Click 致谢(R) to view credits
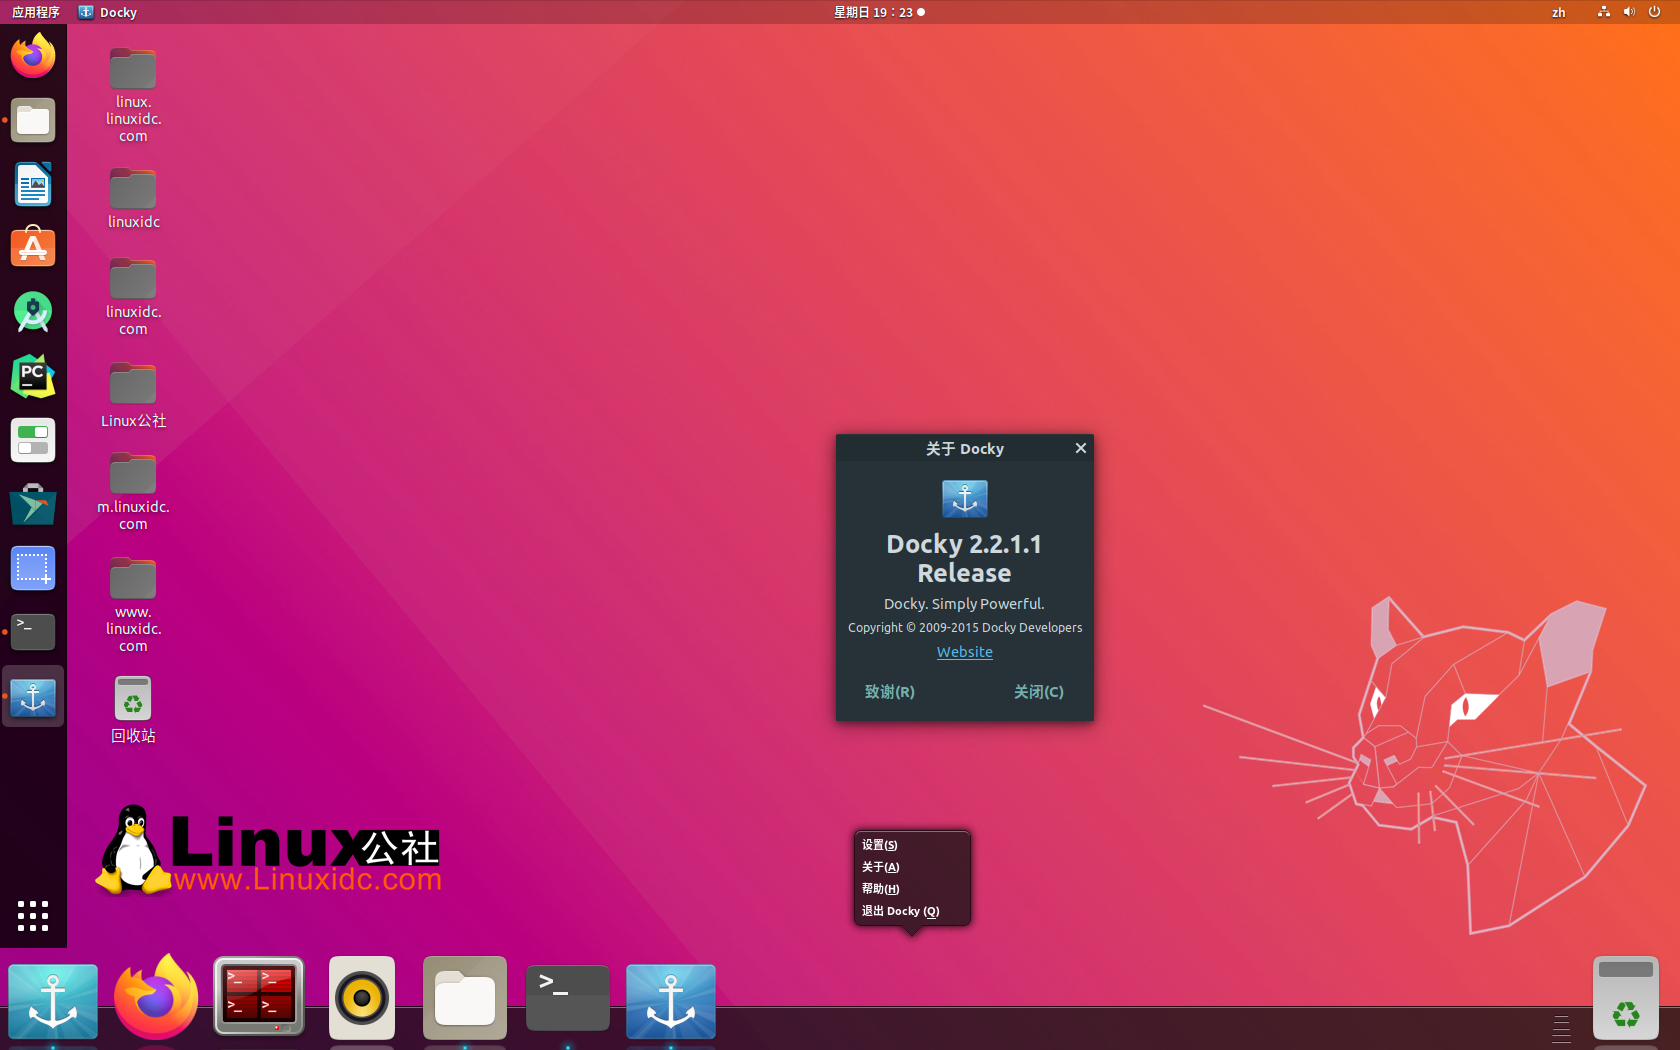Image resolution: width=1680 pixels, height=1050 pixels. [889, 691]
